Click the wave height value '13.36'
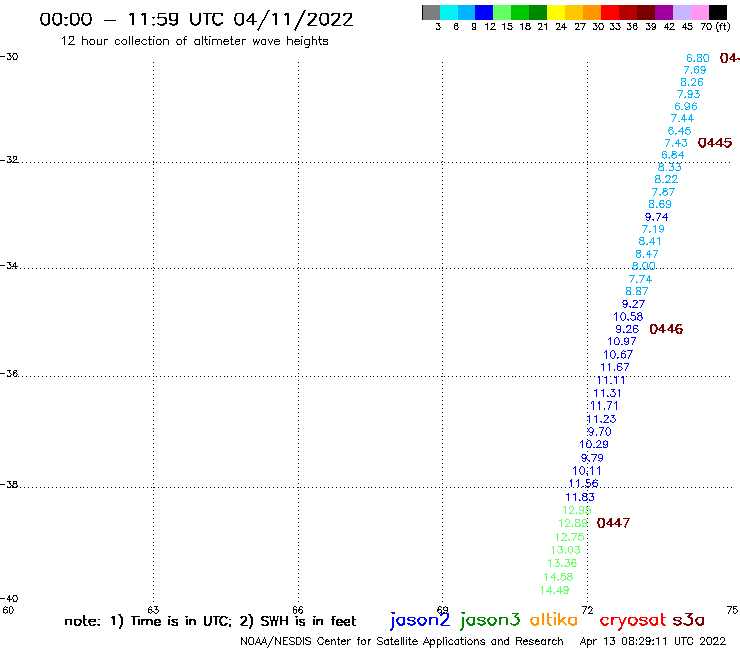This screenshot has height=650, width=740. pyautogui.click(x=562, y=563)
